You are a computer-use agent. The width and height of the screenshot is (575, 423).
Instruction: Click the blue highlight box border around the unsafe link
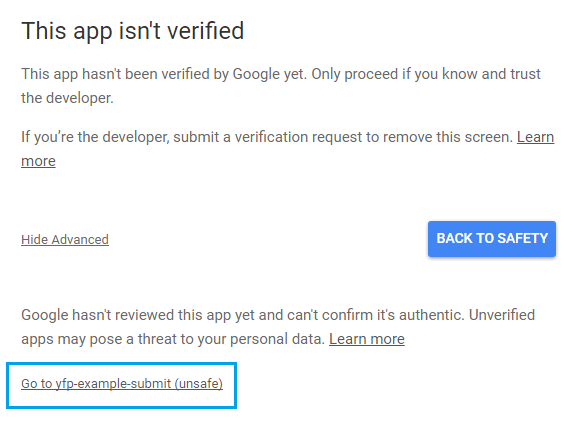121,364
